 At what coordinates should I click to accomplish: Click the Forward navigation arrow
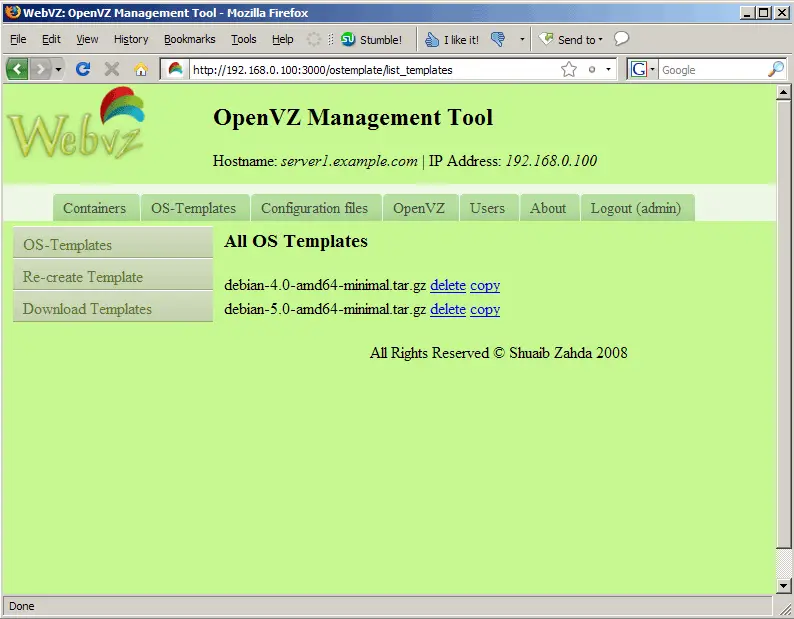coord(41,69)
